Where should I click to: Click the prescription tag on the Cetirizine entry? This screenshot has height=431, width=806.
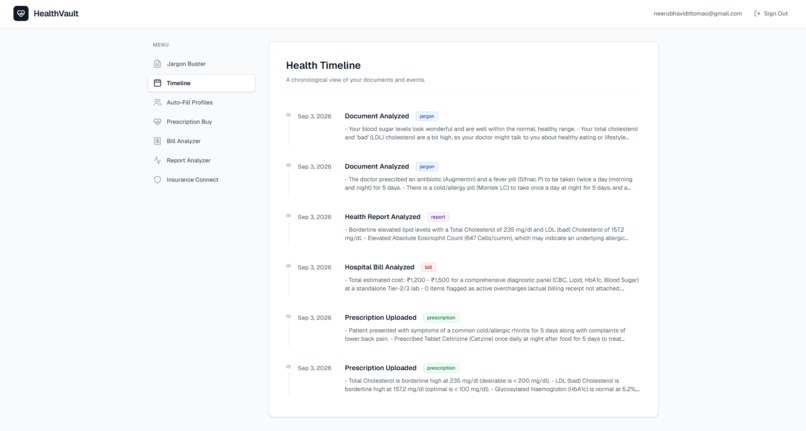(x=441, y=318)
